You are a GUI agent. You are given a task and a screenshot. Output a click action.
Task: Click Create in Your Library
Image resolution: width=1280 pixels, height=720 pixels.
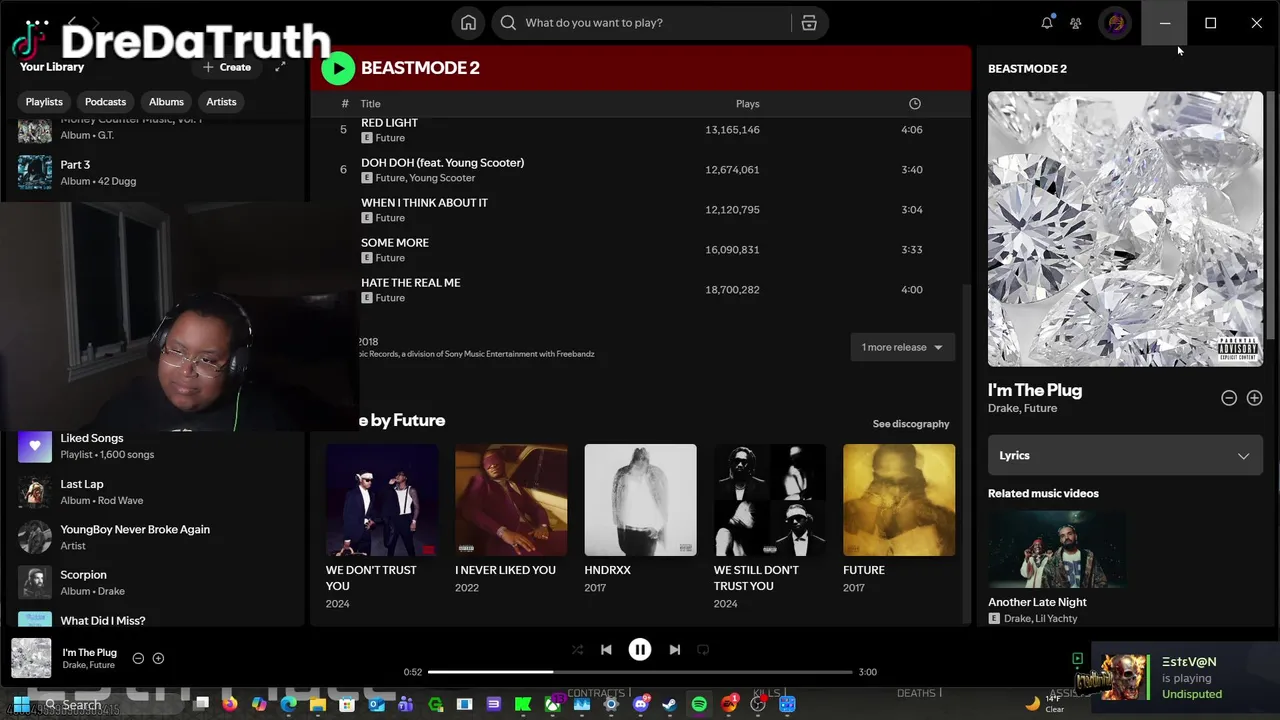tap(227, 67)
